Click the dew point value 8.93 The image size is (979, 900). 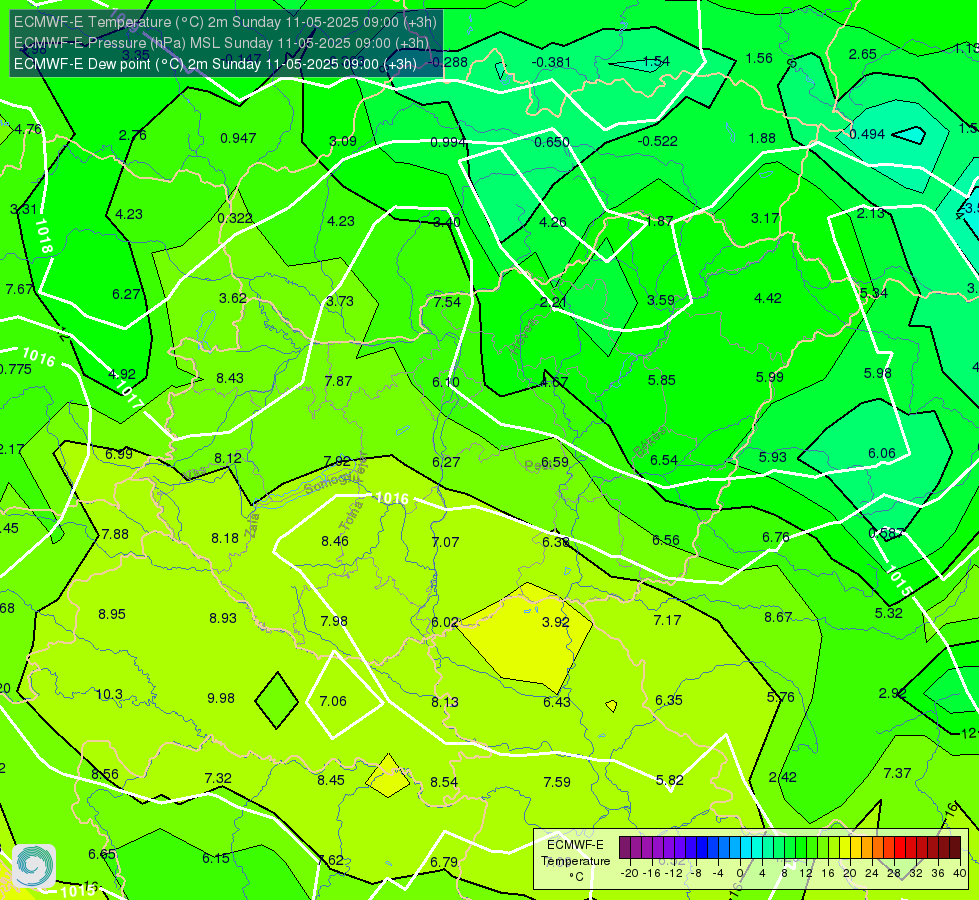pyautogui.click(x=223, y=618)
